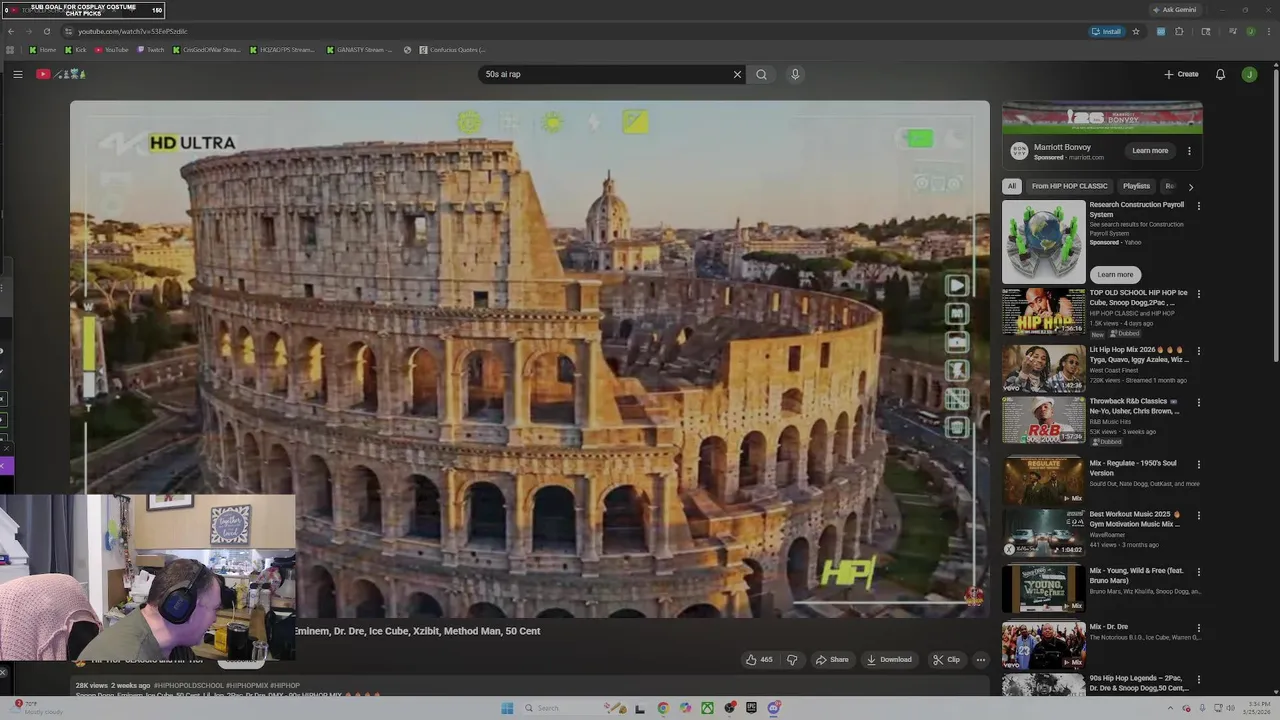Viewport: 1280px width, 720px height.
Task: Select the All filter chip
Action: coord(1011,186)
